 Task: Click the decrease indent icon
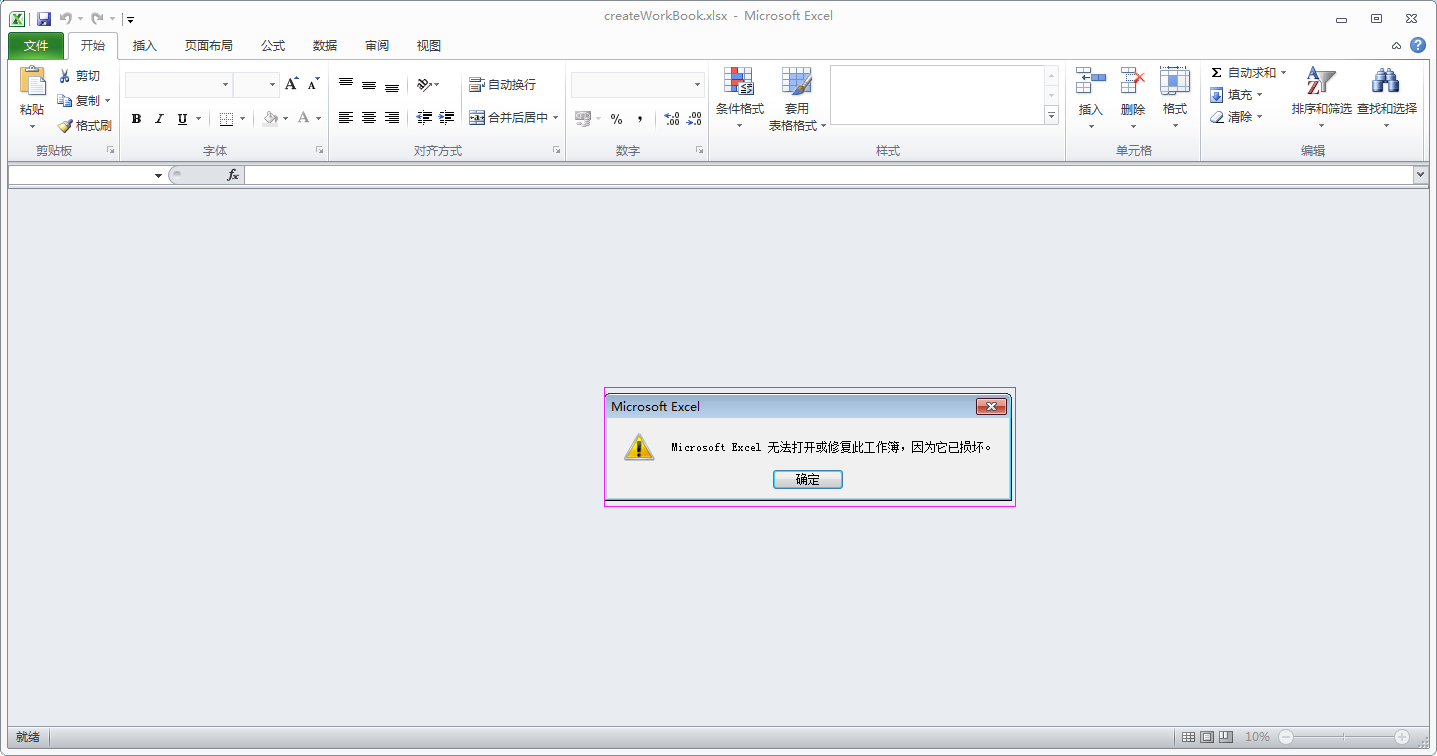[424, 118]
